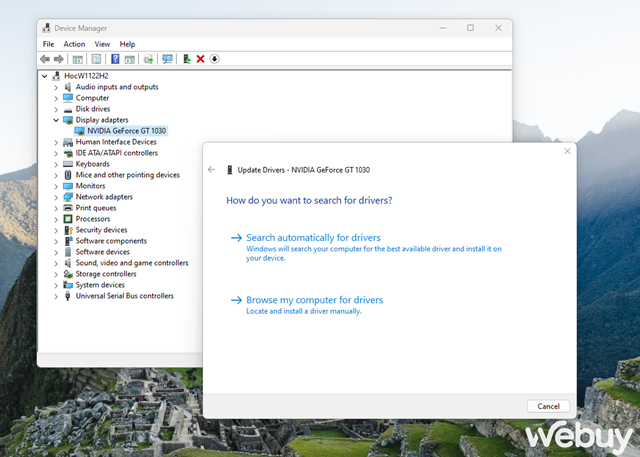Click the Audio inputs and outputs speaker icon
Screen dimensions: 640x457
pyautogui.click(x=68, y=87)
